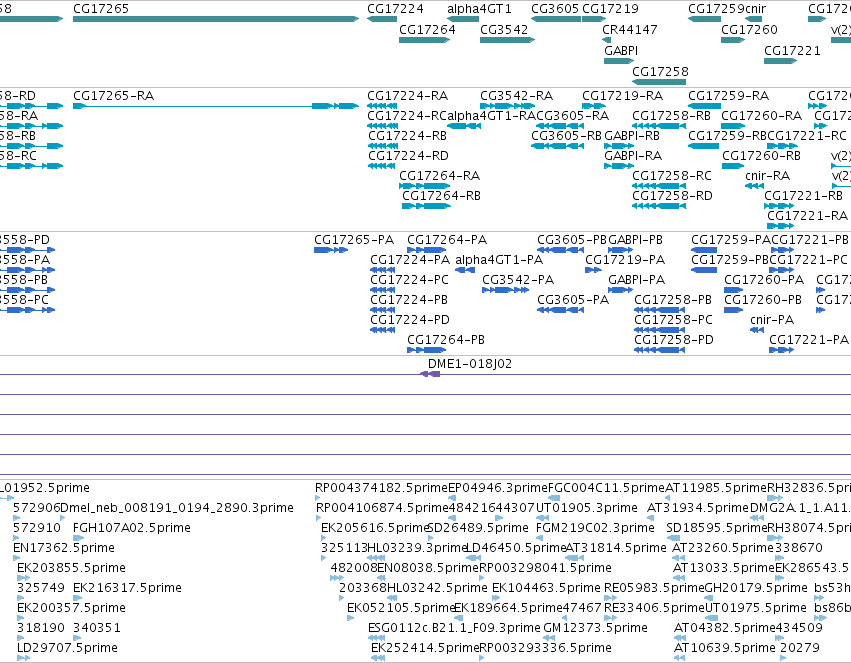Select the DME1-018J02 feature label
The width and height of the screenshot is (851, 663).
pos(470,364)
